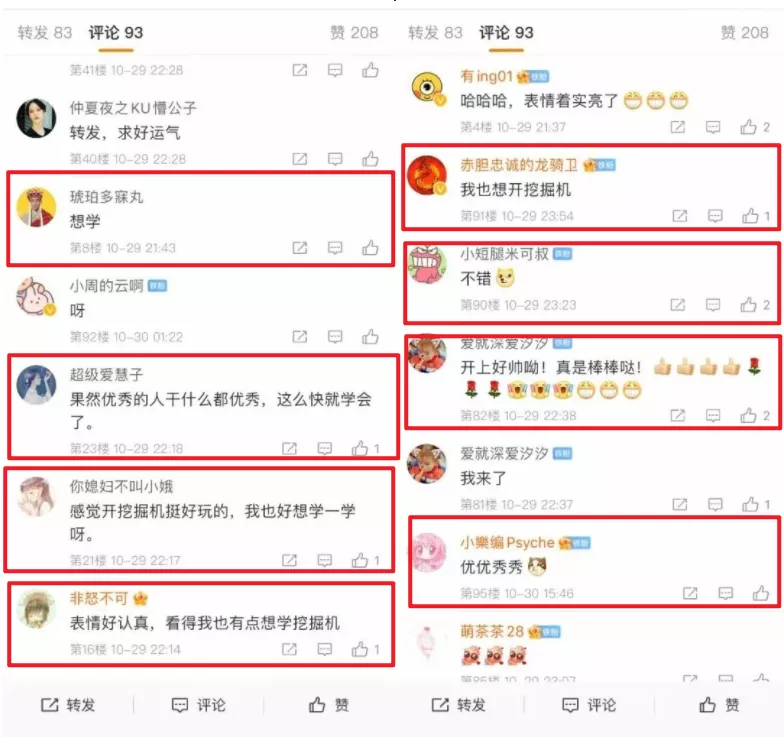The image size is (784, 737).
Task: Tap bottom-right 评论 button
Action: [x=589, y=705]
